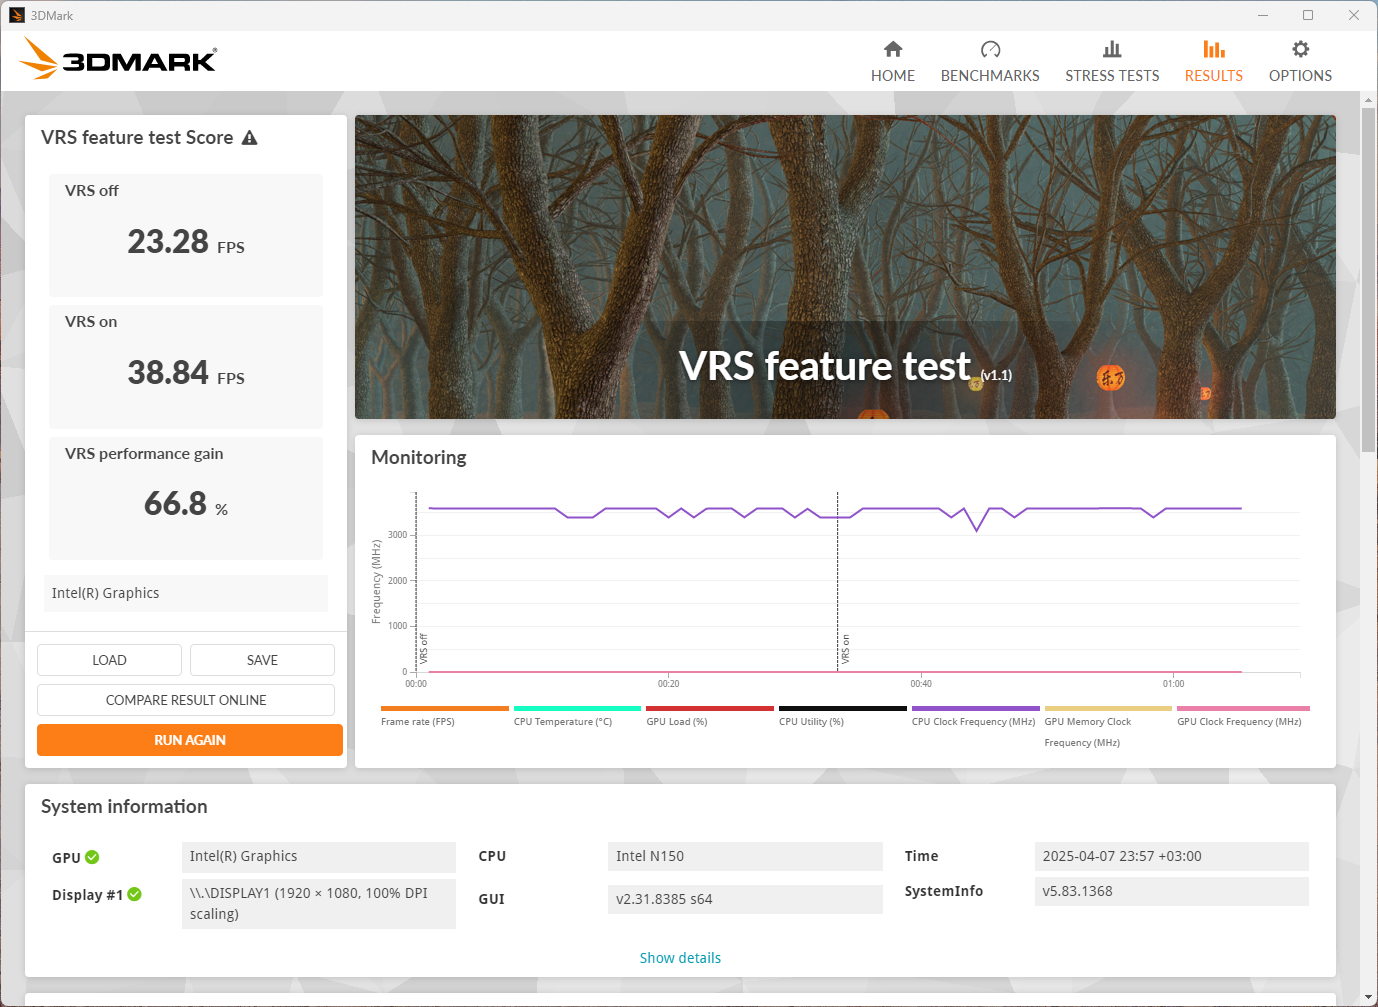Image resolution: width=1378 pixels, height=1007 pixels.
Task: Click Compare Result Online button
Action: [186, 700]
